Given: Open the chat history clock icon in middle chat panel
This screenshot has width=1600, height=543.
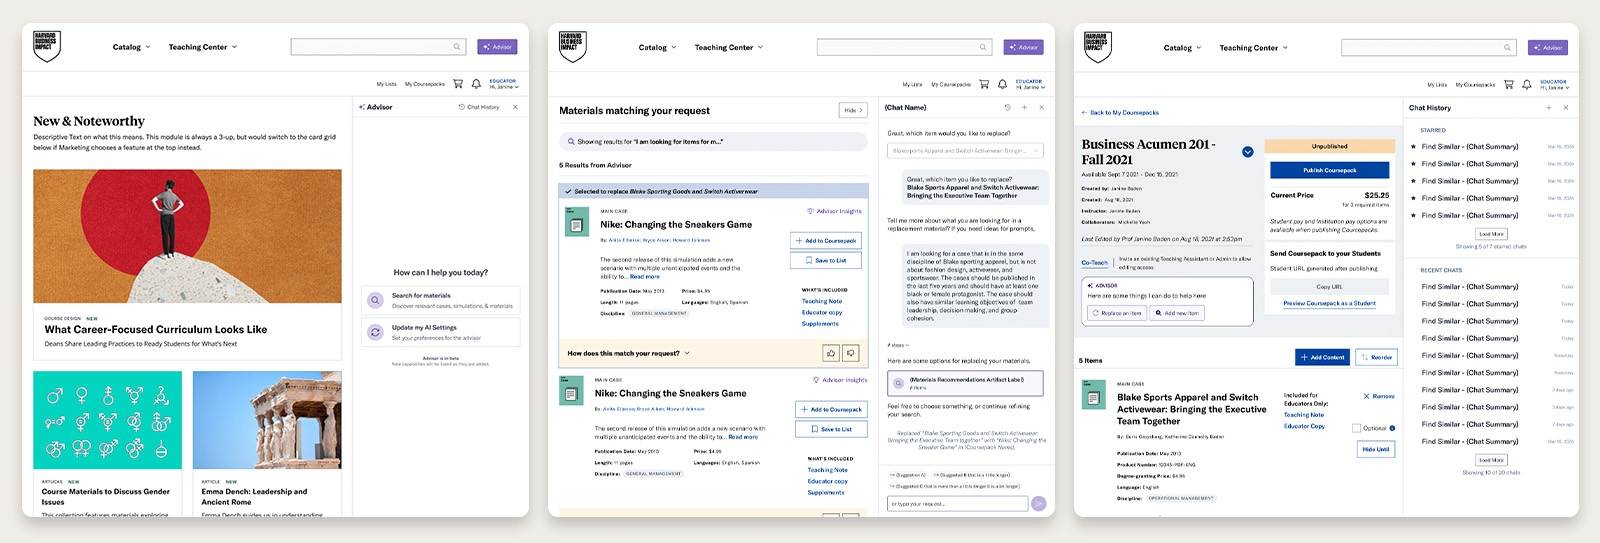Looking at the screenshot, I should tap(1008, 107).
